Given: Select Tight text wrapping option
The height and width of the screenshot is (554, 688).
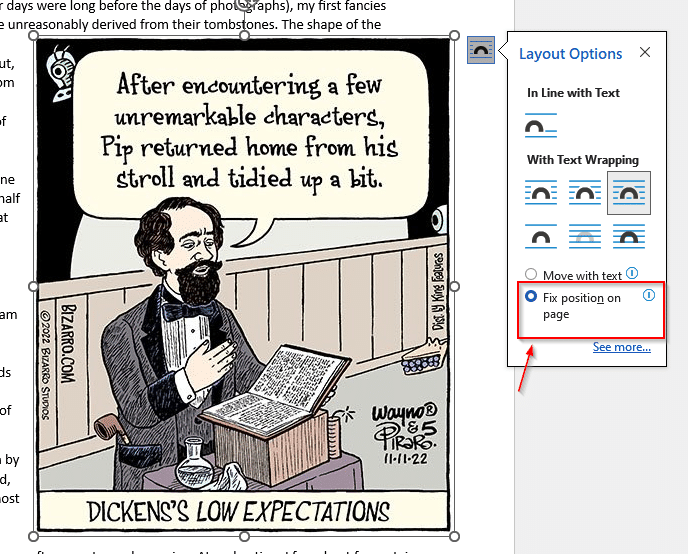Looking at the screenshot, I should (x=584, y=193).
